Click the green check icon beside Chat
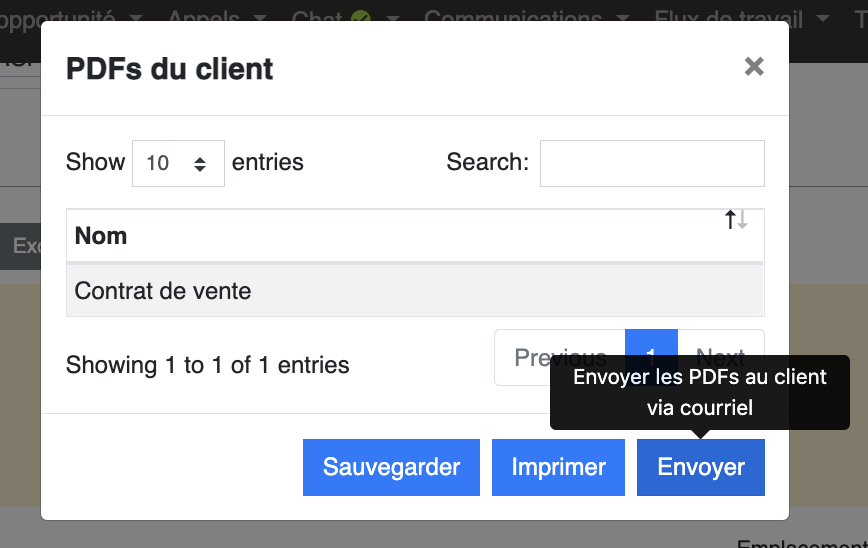 click(x=361, y=17)
